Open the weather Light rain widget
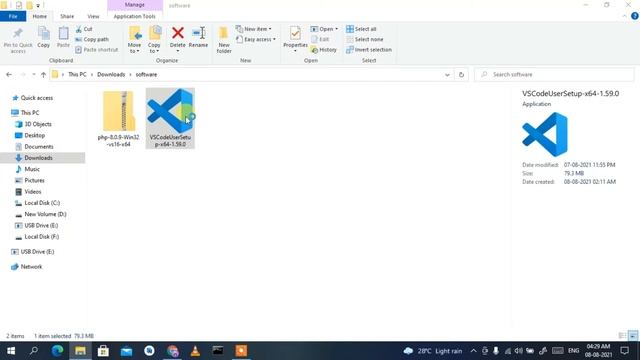Image resolution: width=640 pixels, height=360 pixels. coord(433,351)
